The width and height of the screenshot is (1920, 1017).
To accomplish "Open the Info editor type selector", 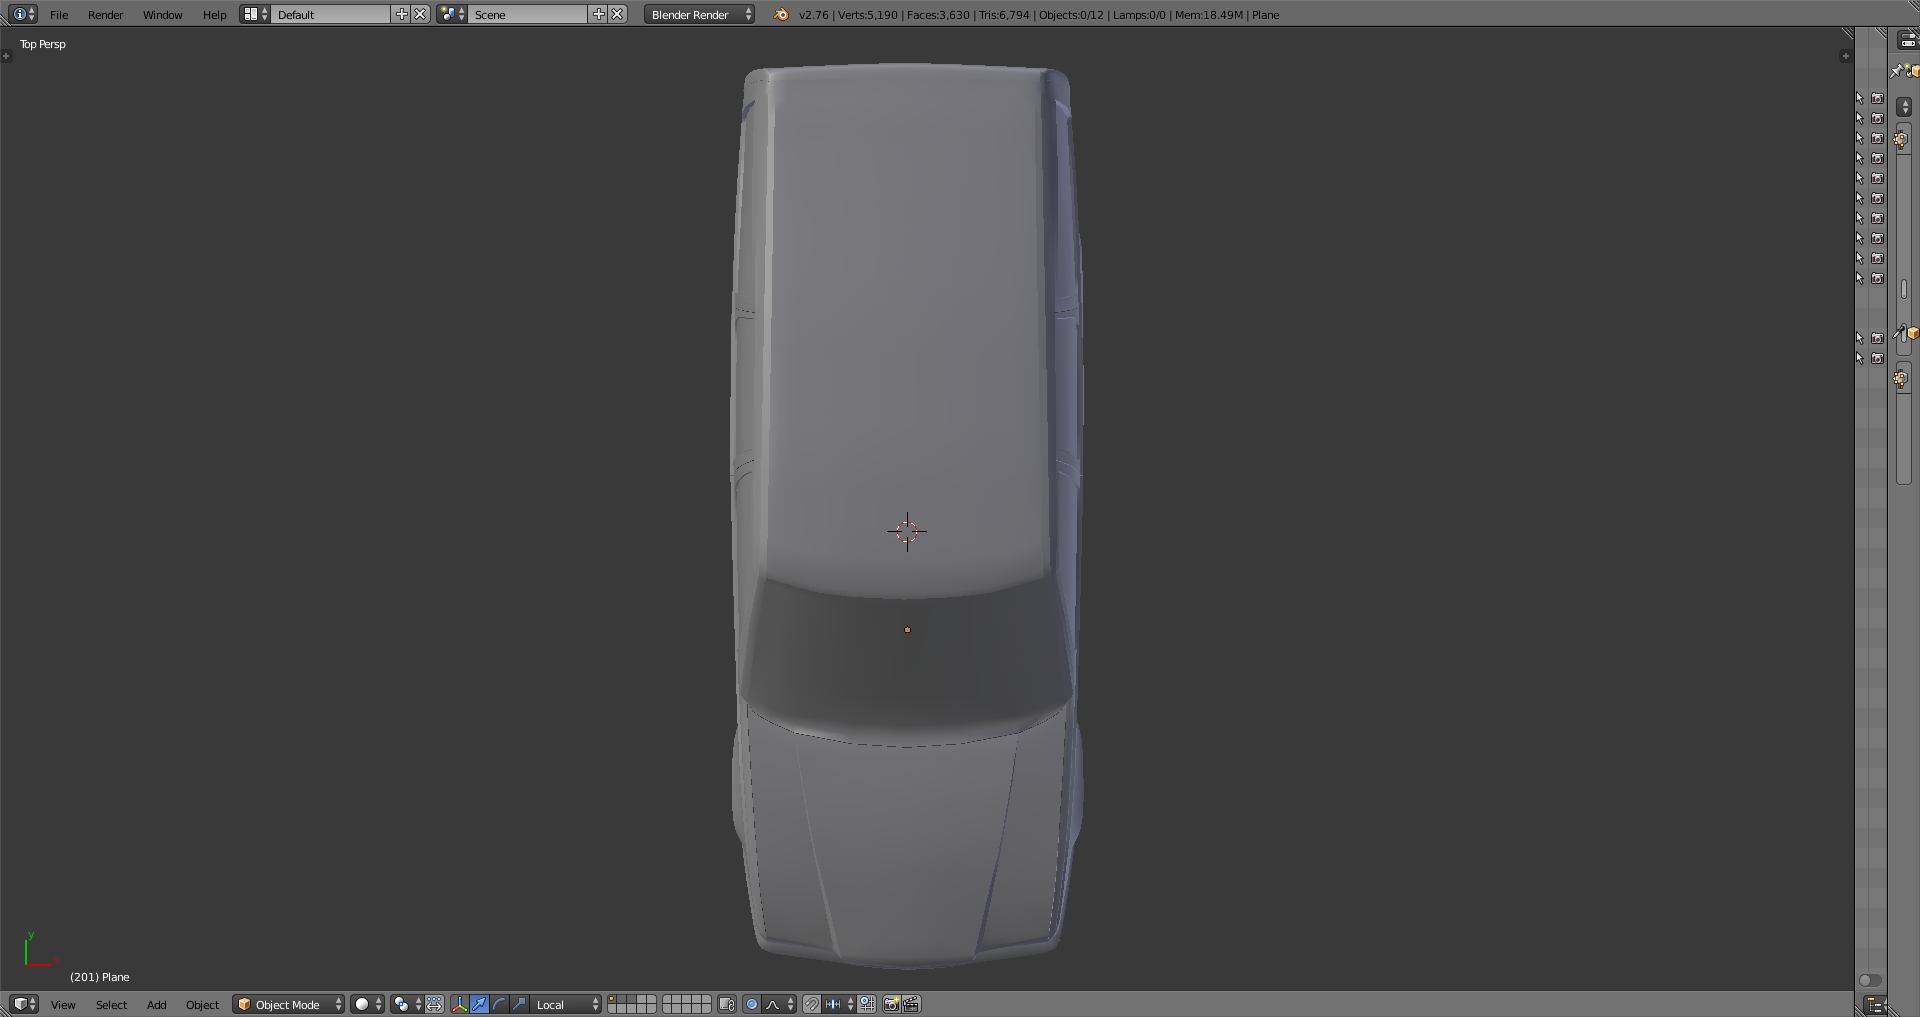I will click(x=24, y=14).
